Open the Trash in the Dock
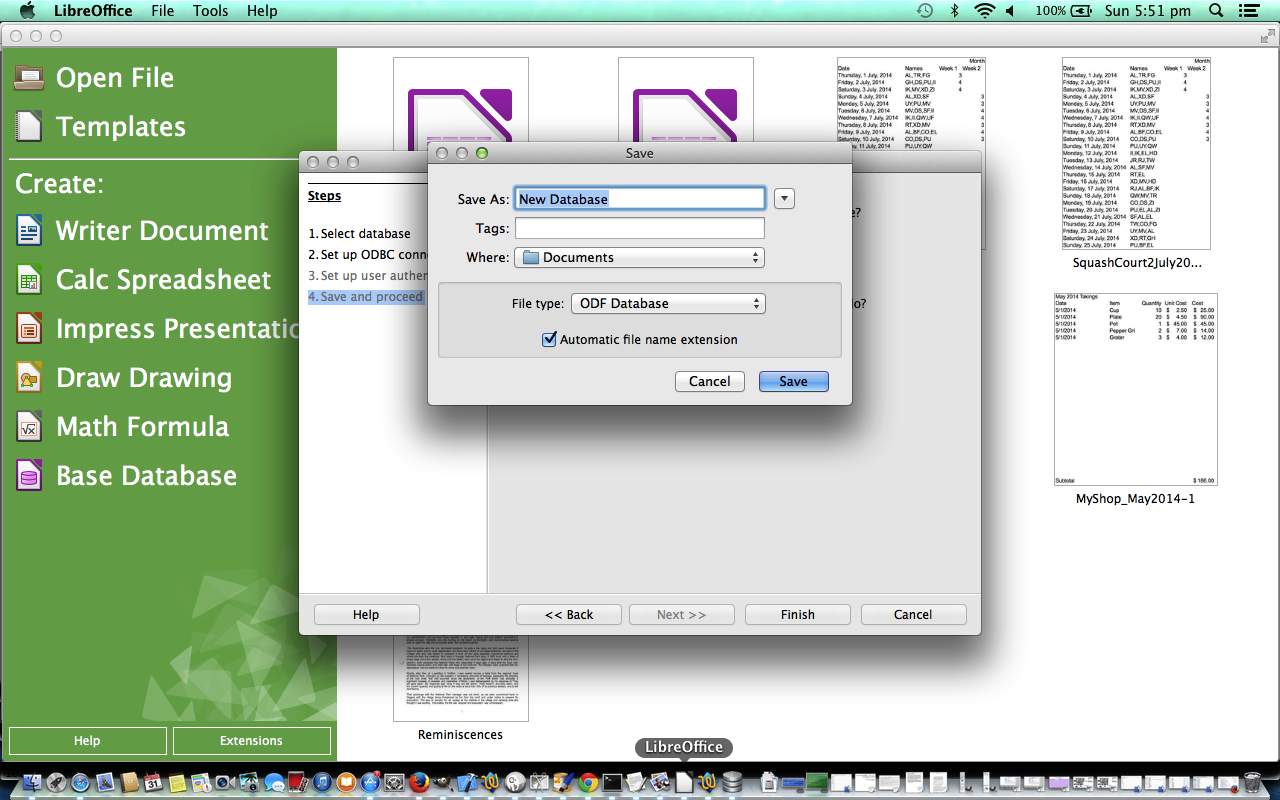 tap(1252, 782)
